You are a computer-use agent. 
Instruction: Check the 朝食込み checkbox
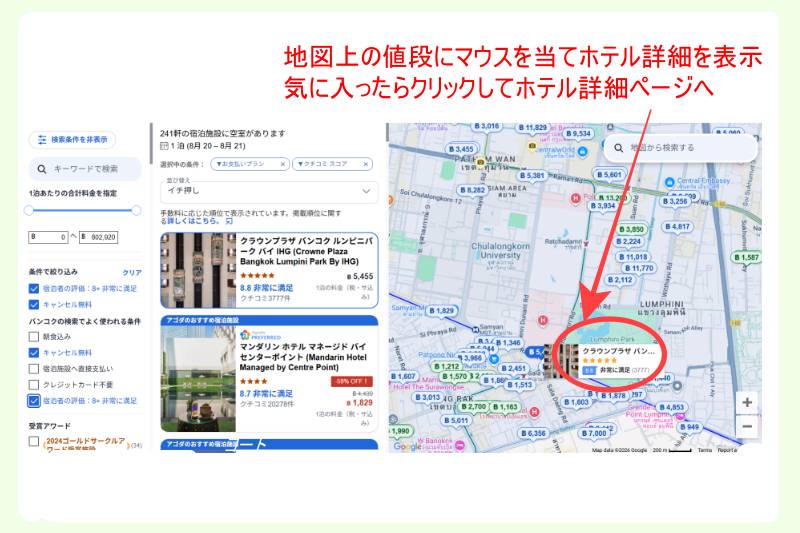point(34,337)
